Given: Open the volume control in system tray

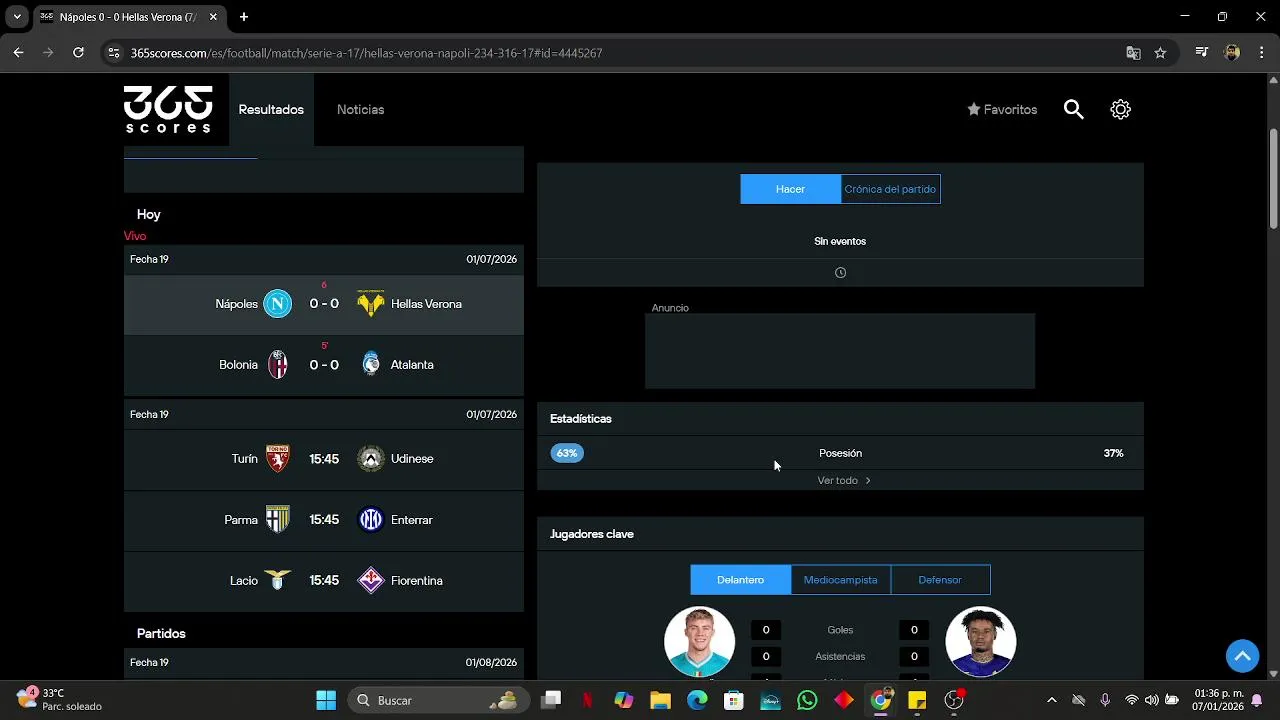Looking at the screenshot, I should click(x=1152, y=700).
